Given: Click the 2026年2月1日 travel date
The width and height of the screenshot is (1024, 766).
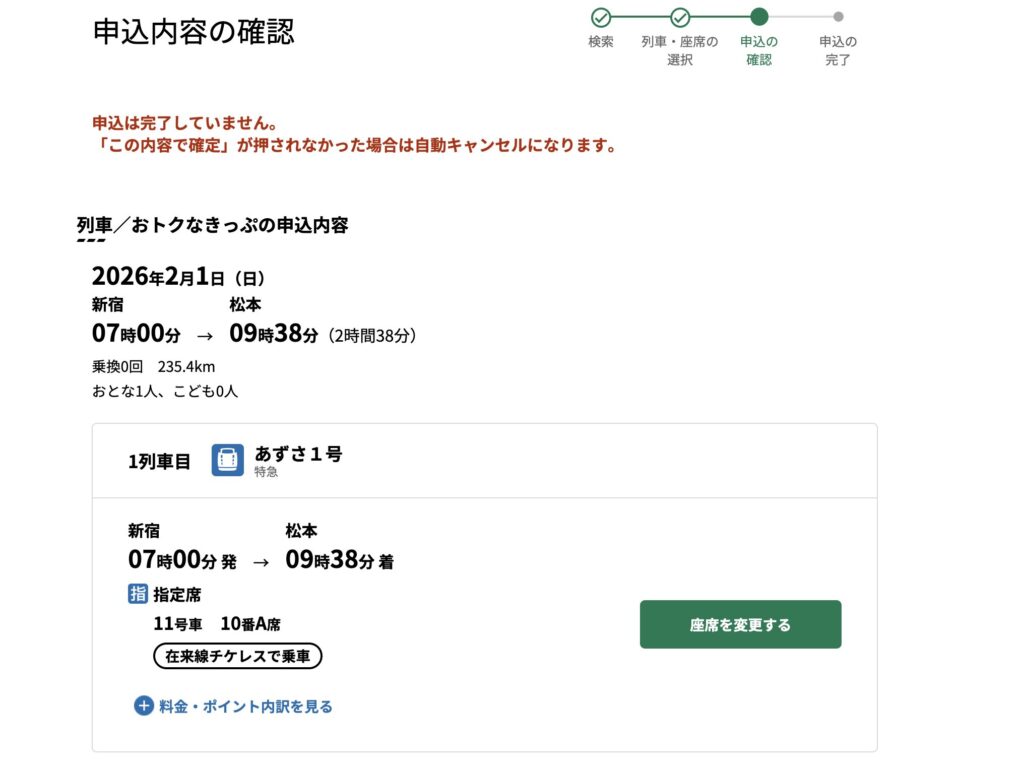Looking at the screenshot, I should pyautogui.click(x=178, y=277).
